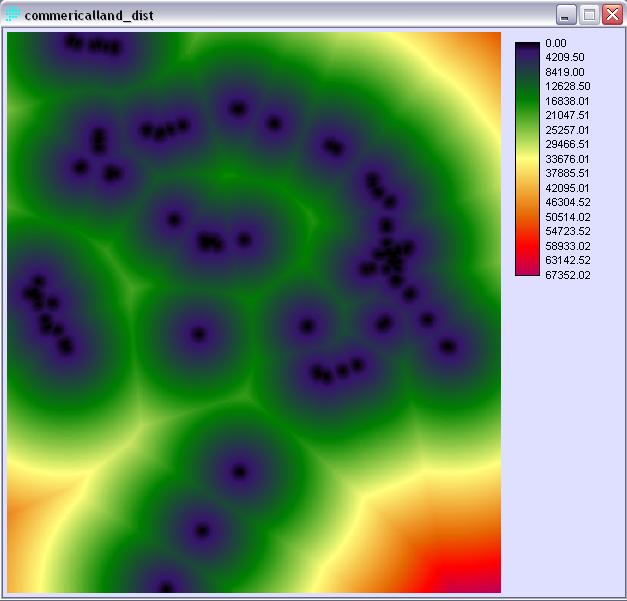
Task: Click the red segment of legend color bar
Action: pos(526,247)
